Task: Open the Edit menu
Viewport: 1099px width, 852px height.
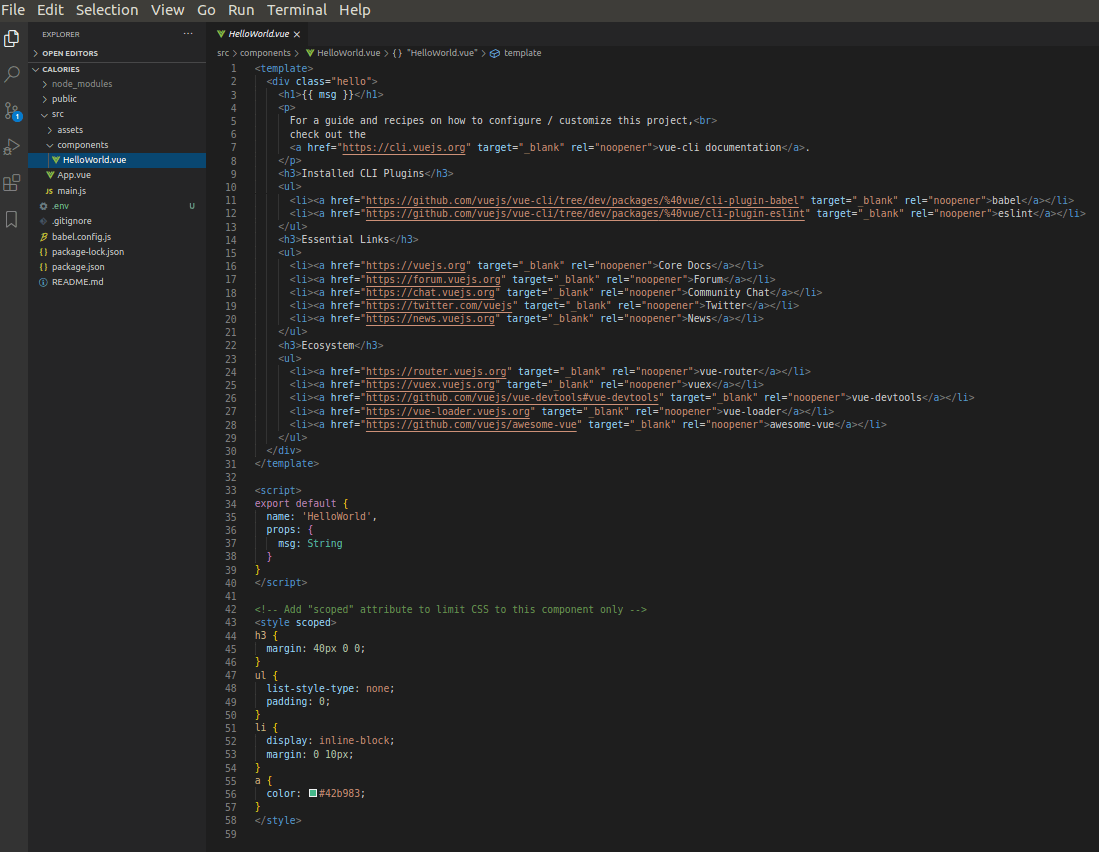Action: pyautogui.click(x=50, y=10)
